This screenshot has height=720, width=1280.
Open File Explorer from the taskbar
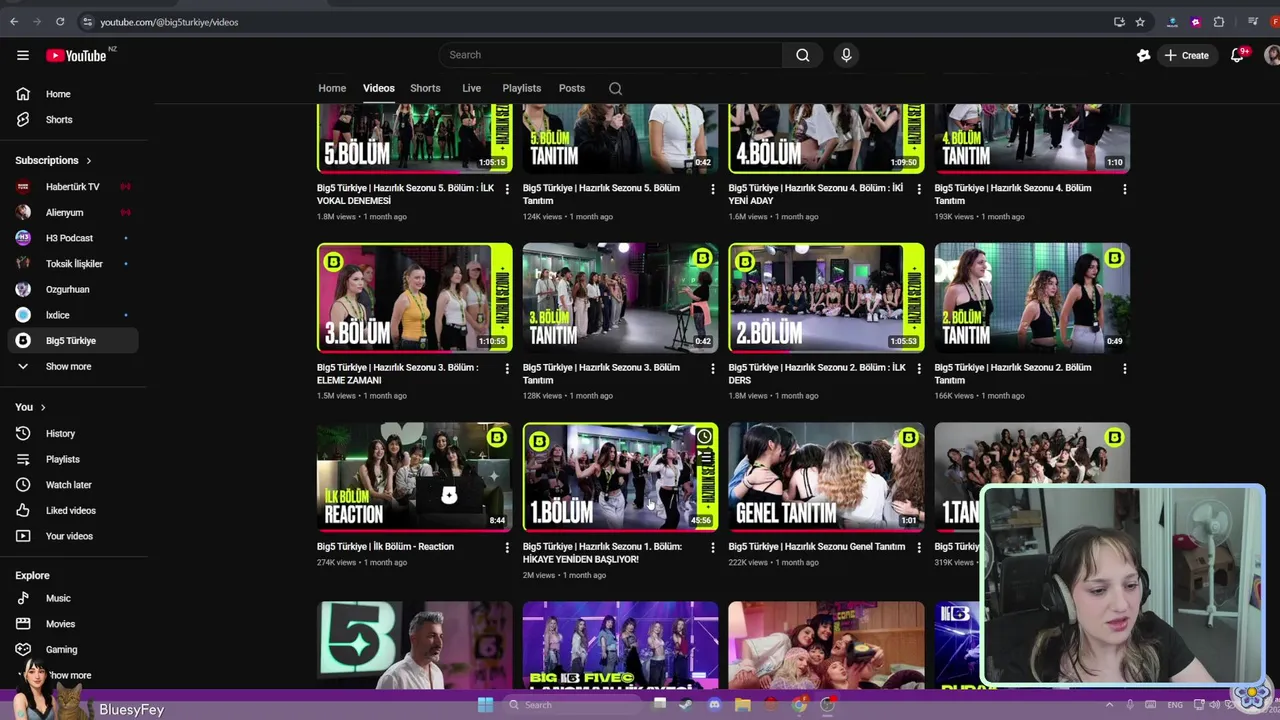click(x=742, y=705)
